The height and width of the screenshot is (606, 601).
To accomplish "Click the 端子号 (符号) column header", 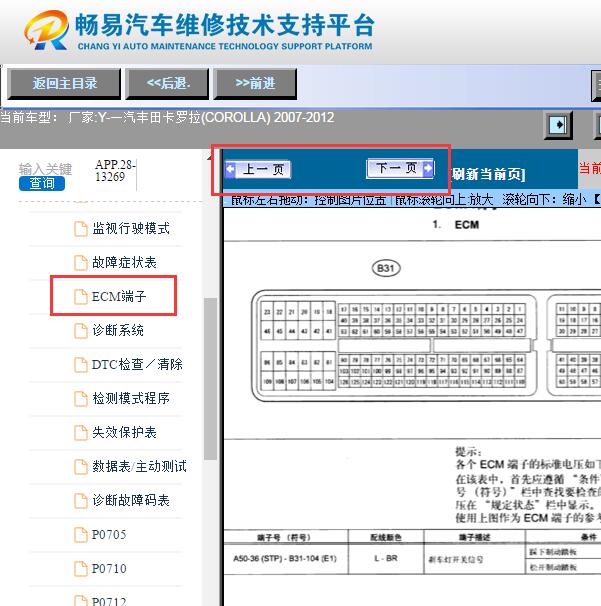I will pyautogui.click(x=284, y=537).
